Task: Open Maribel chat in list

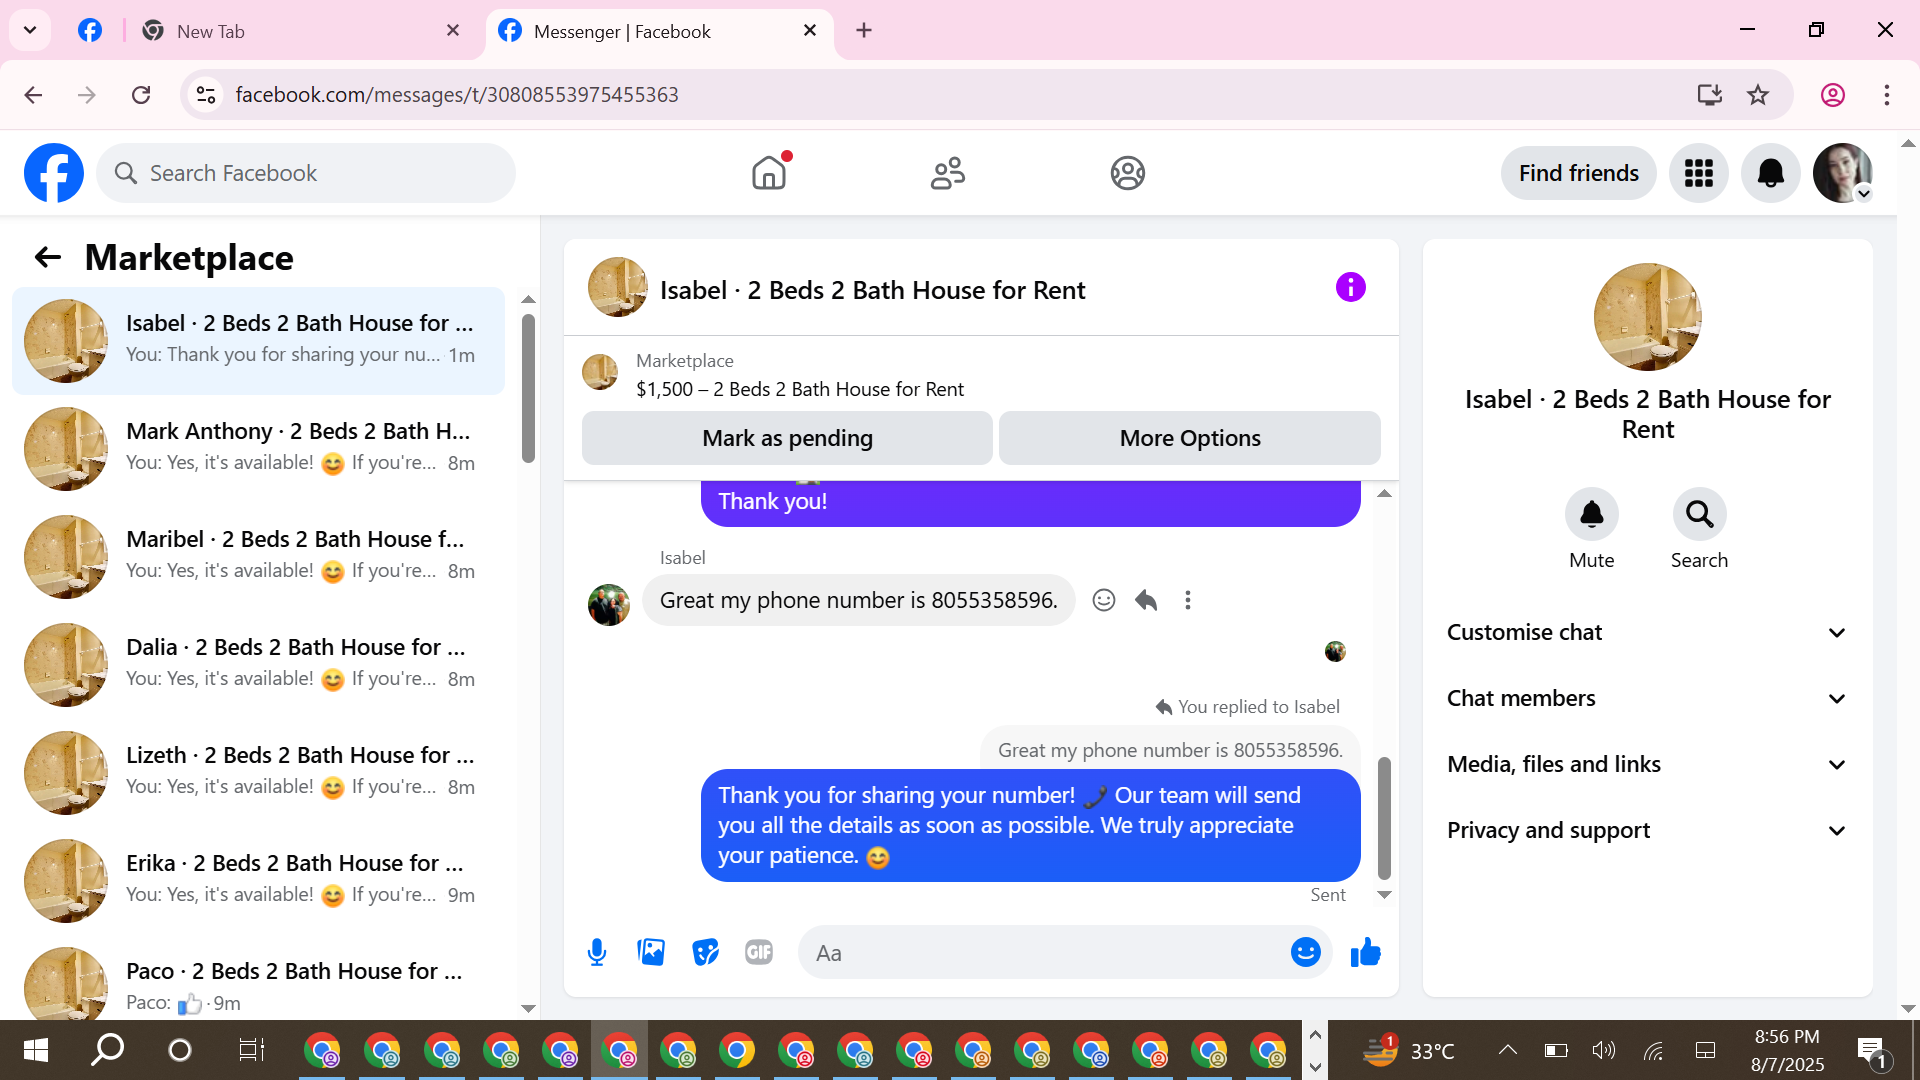Action: pos(258,557)
